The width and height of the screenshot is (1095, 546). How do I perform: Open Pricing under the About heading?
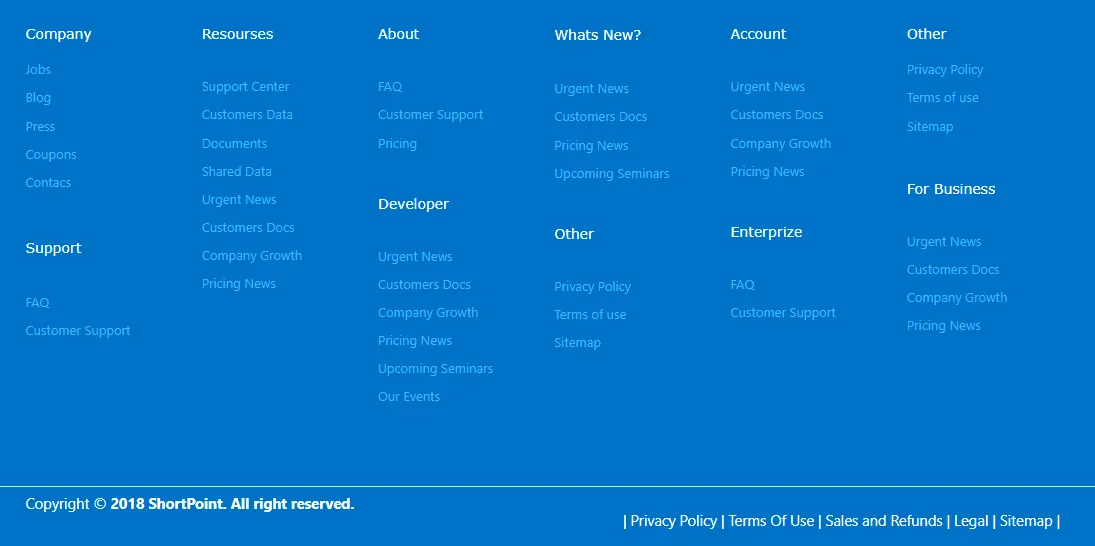[x=397, y=144]
